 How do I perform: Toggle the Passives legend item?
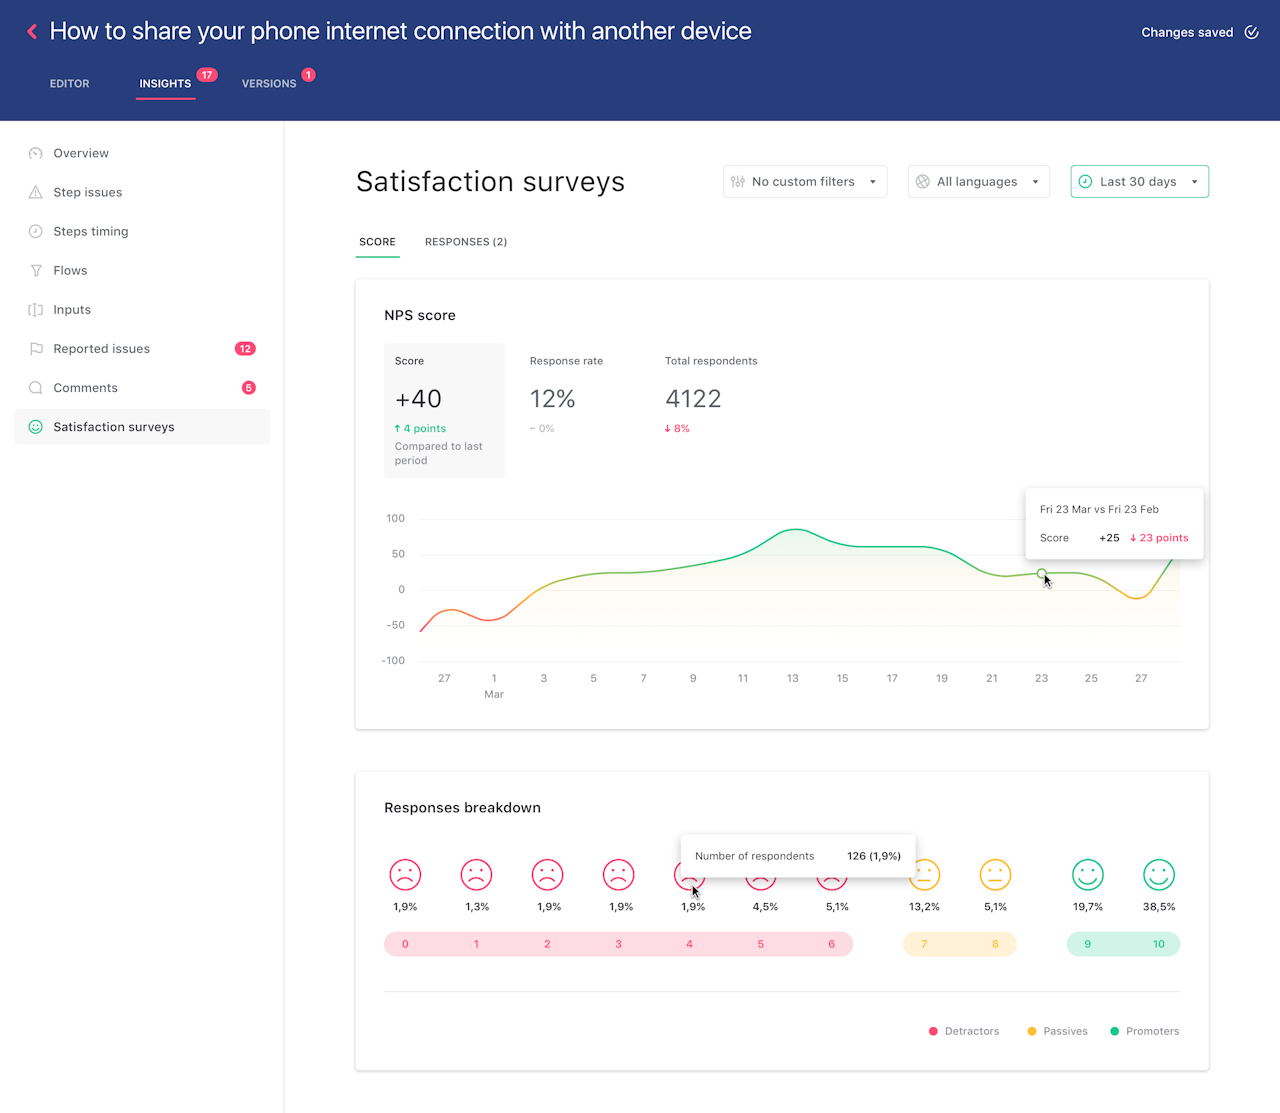click(x=1057, y=1031)
